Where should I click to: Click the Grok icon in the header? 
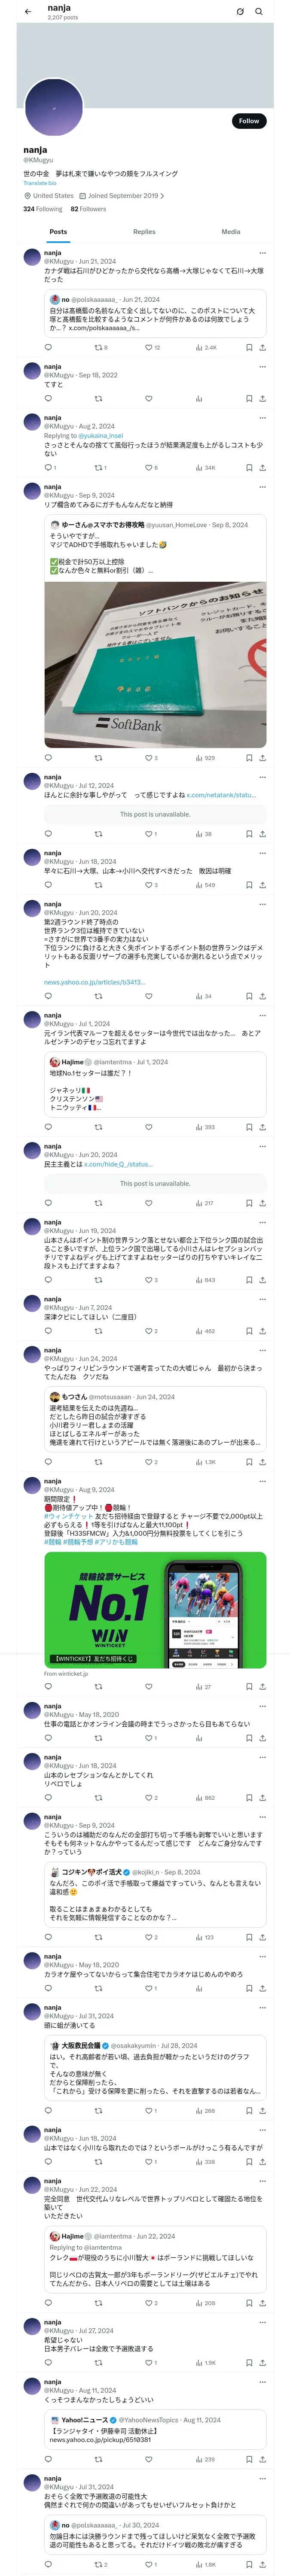[x=240, y=12]
